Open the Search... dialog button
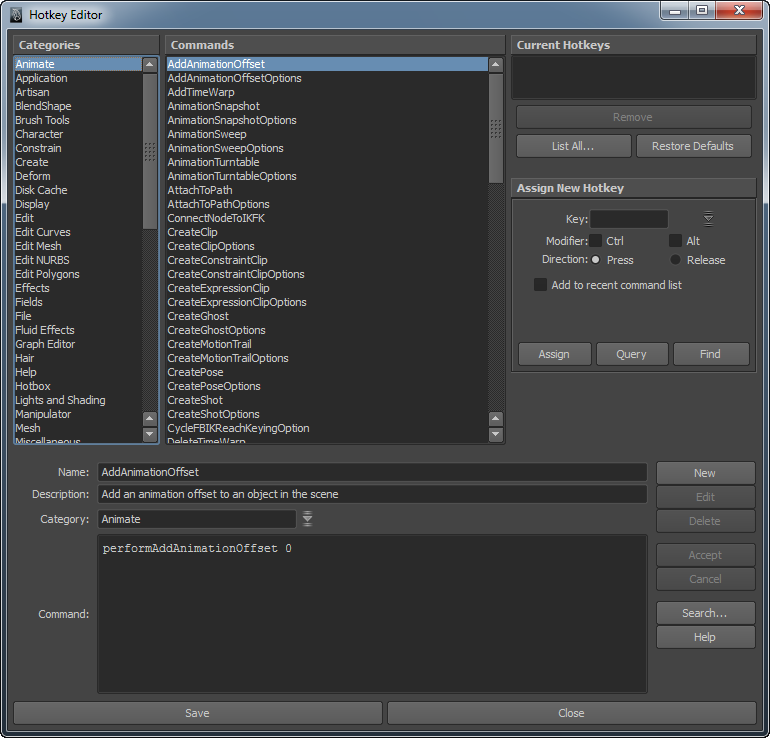The height and width of the screenshot is (738, 770). coord(704,613)
